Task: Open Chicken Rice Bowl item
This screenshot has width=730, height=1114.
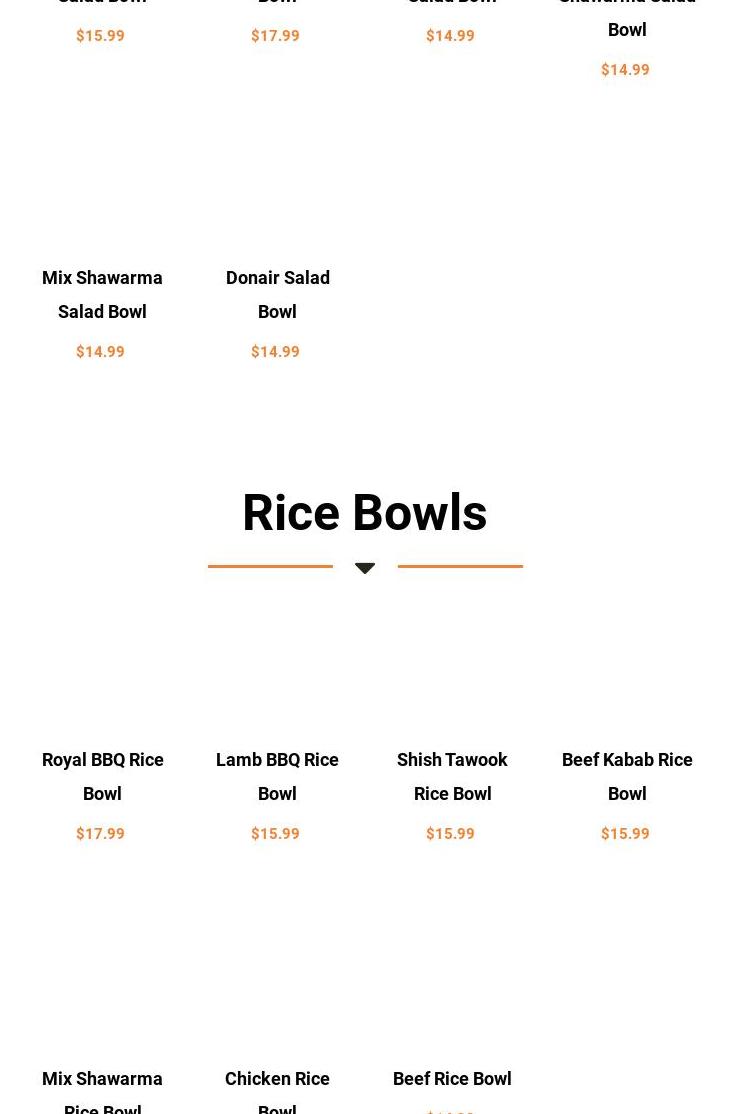Action: pos(277,1091)
